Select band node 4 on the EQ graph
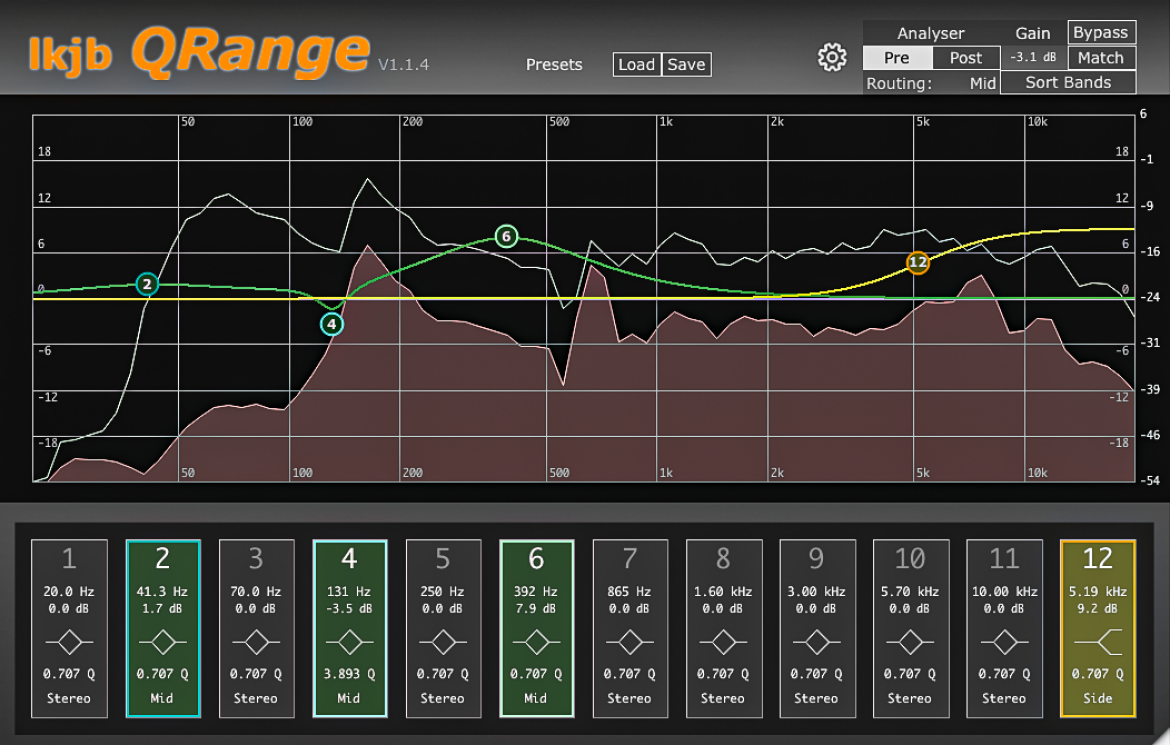The height and width of the screenshot is (745, 1170). (x=332, y=324)
